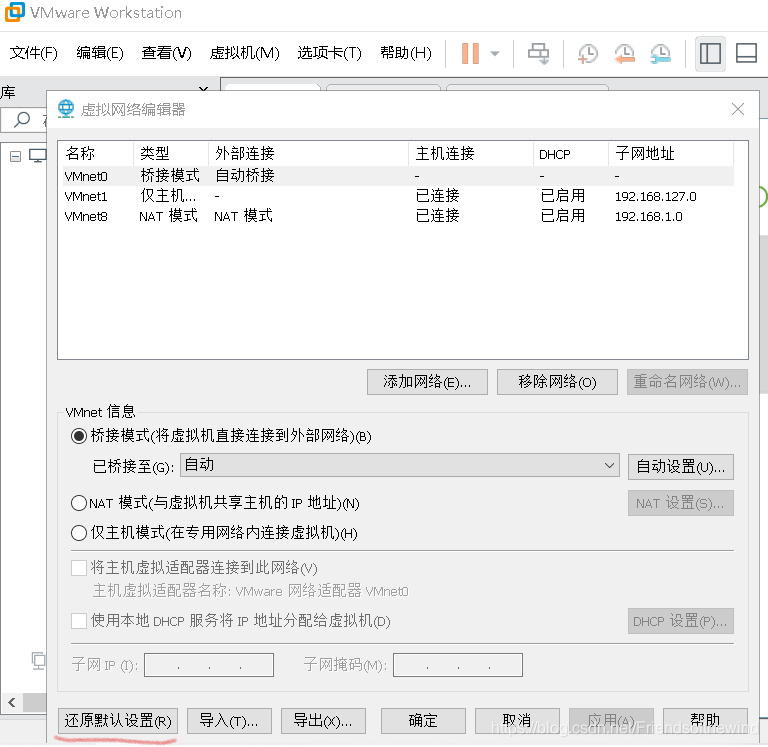Image resolution: width=768 pixels, height=747 pixels.
Task: Click the 移除网络(O) button
Action: [x=557, y=382]
